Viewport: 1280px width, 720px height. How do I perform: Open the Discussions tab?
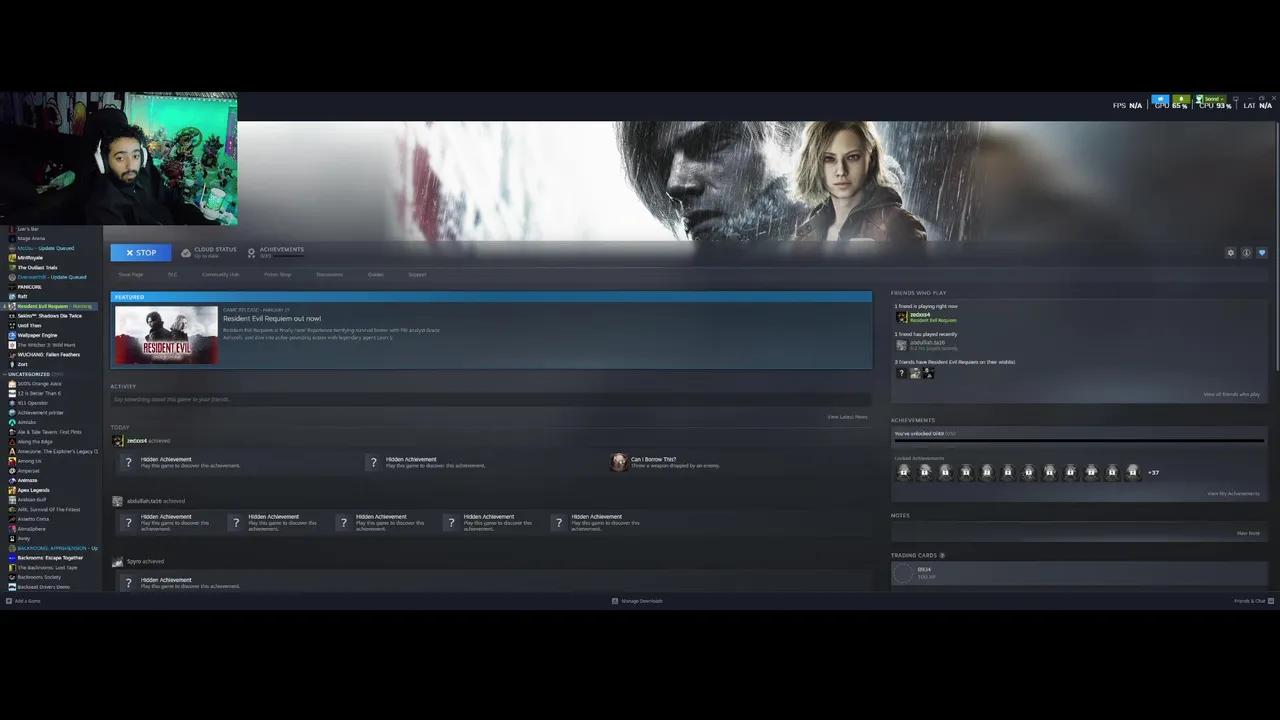[329, 274]
